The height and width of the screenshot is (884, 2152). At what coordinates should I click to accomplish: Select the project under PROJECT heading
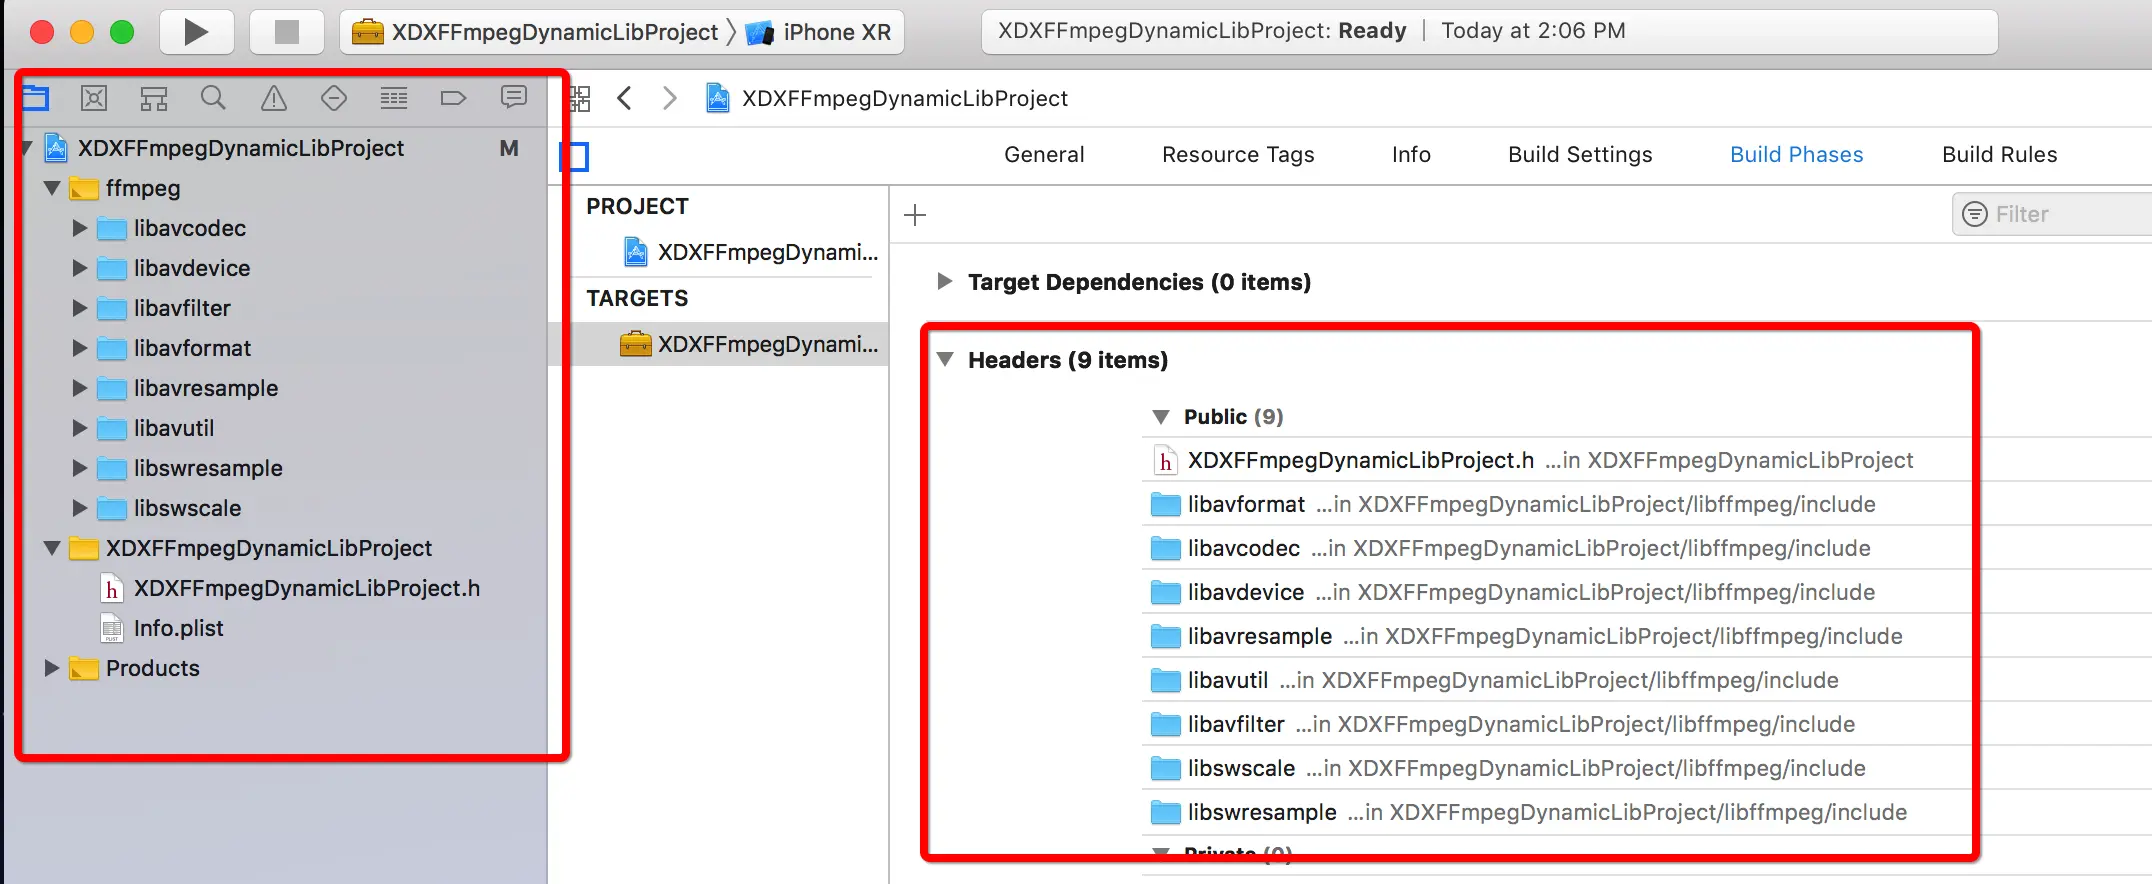pyautogui.click(x=750, y=252)
